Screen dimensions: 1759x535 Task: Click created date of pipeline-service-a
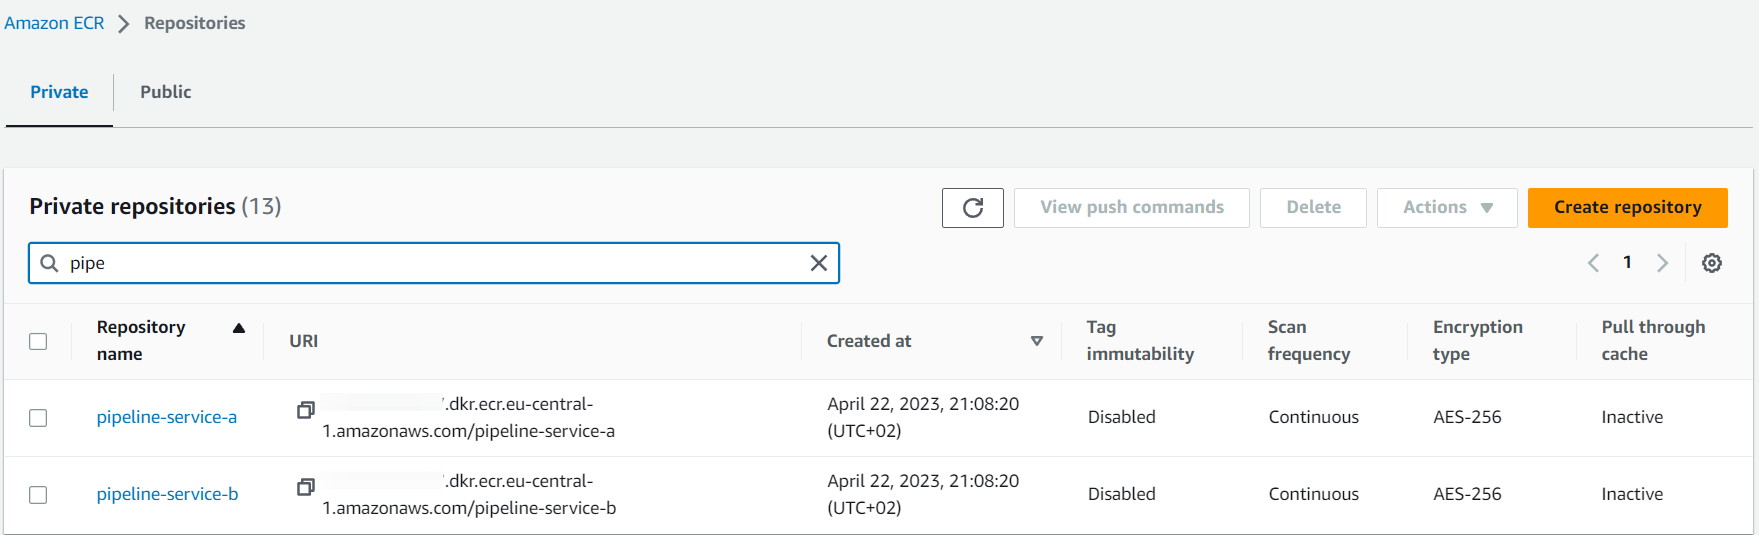(x=923, y=418)
